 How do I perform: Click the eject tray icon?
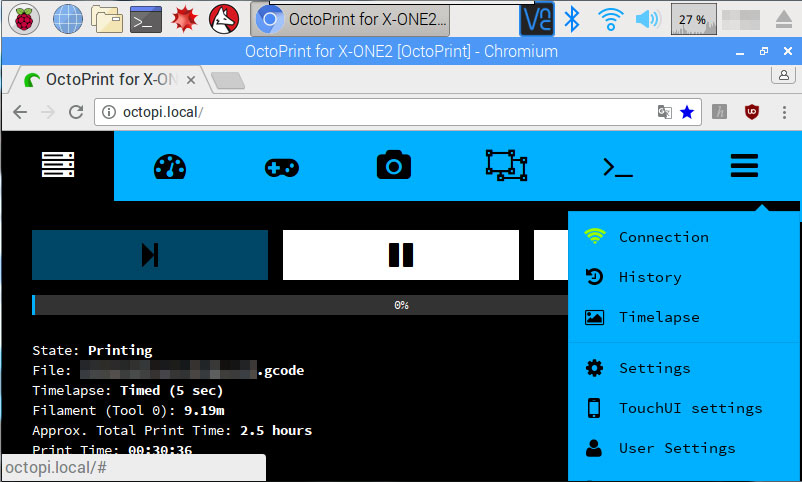[x=784, y=19]
